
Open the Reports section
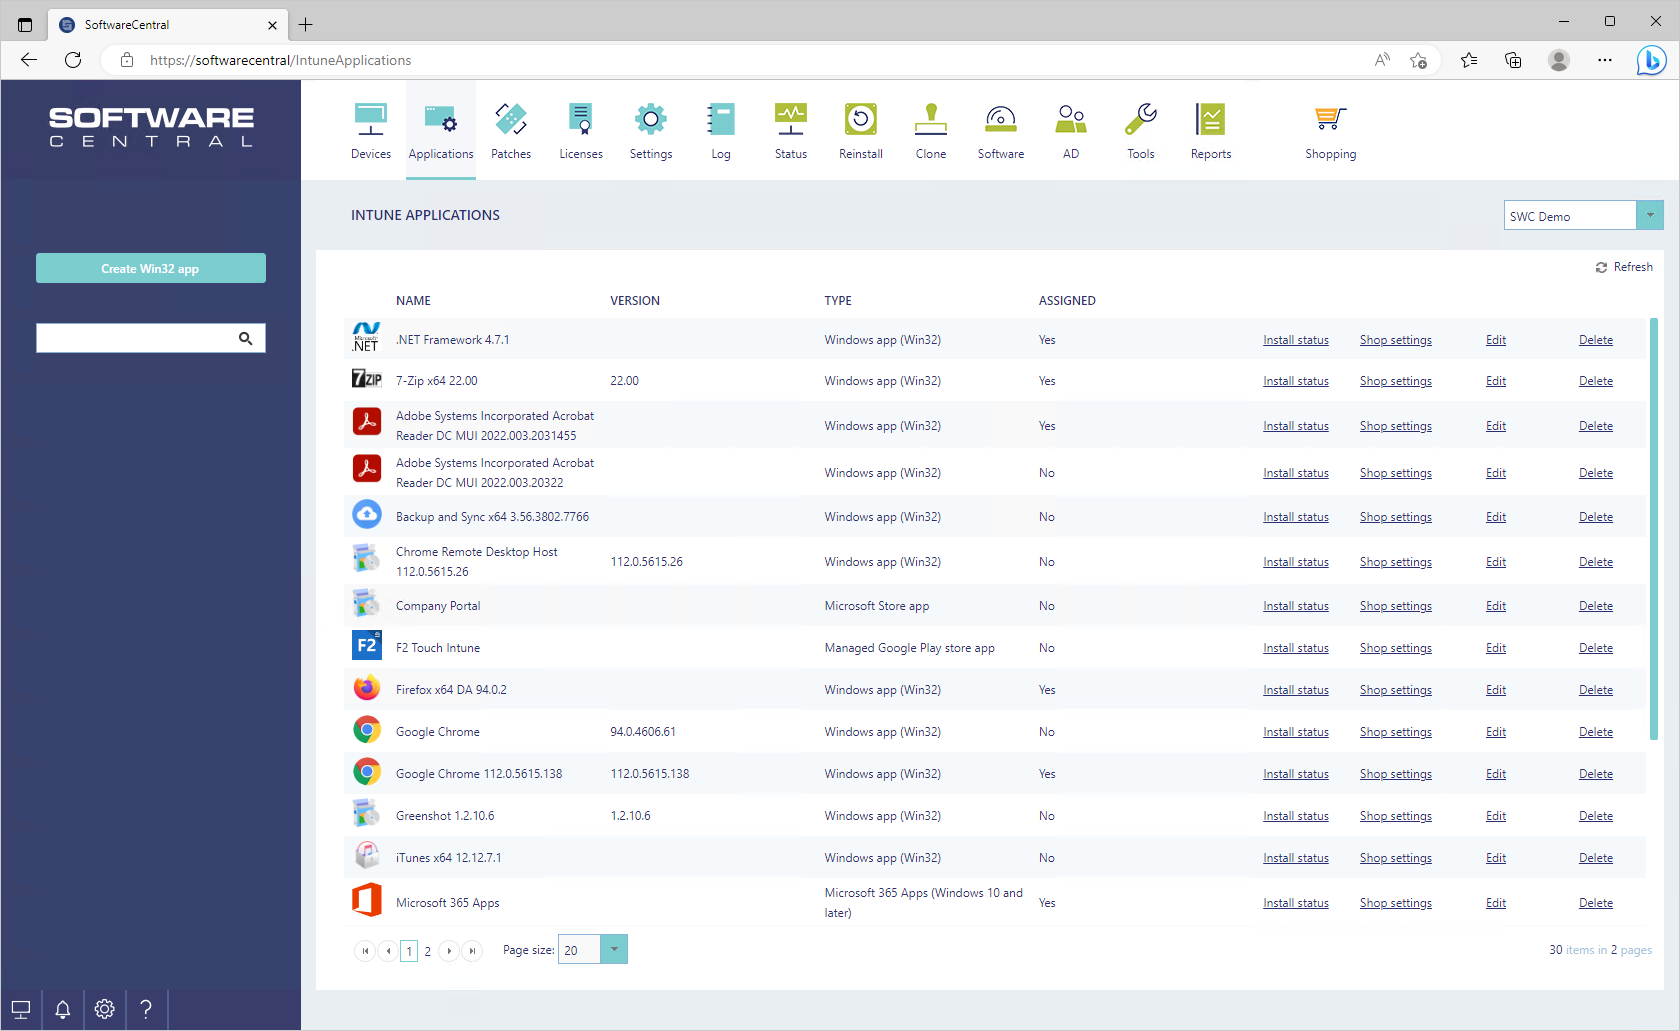click(x=1210, y=130)
